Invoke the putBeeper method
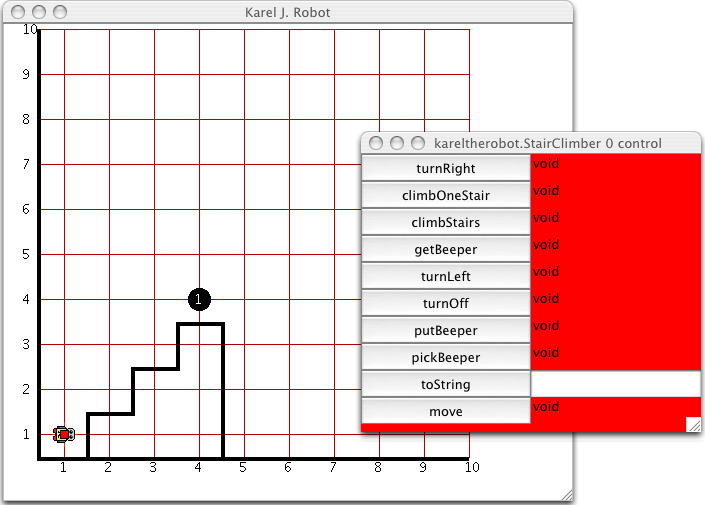Image resolution: width=705 pixels, height=505 pixels. tap(446, 330)
